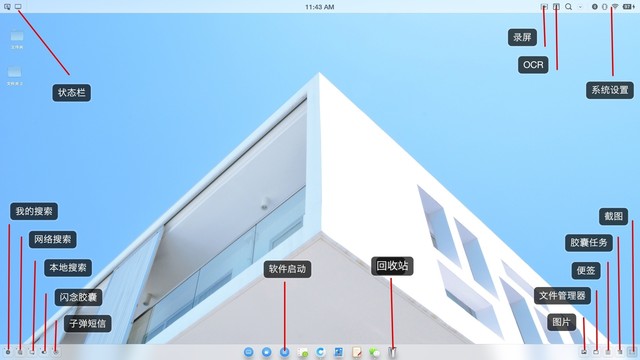Toggle the Idea Capsule (闪念胶囊) icon

tap(44, 352)
